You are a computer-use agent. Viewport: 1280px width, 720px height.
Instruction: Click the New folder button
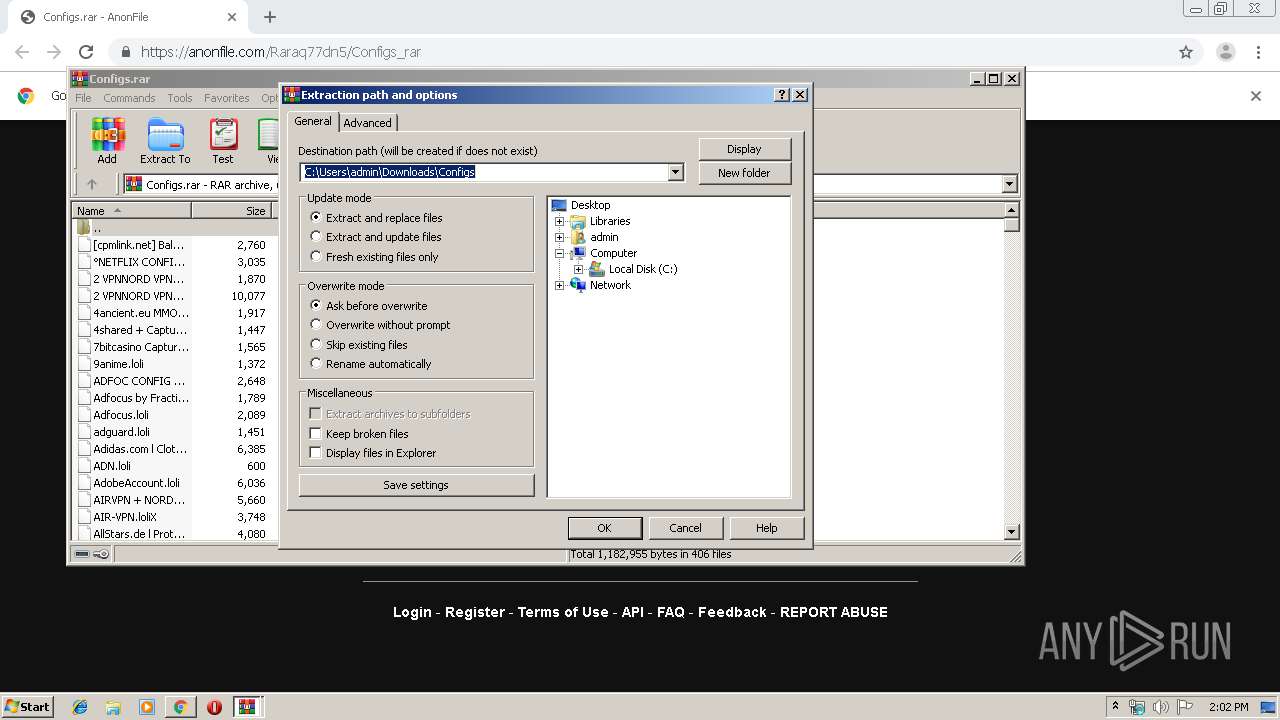click(x=744, y=173)
